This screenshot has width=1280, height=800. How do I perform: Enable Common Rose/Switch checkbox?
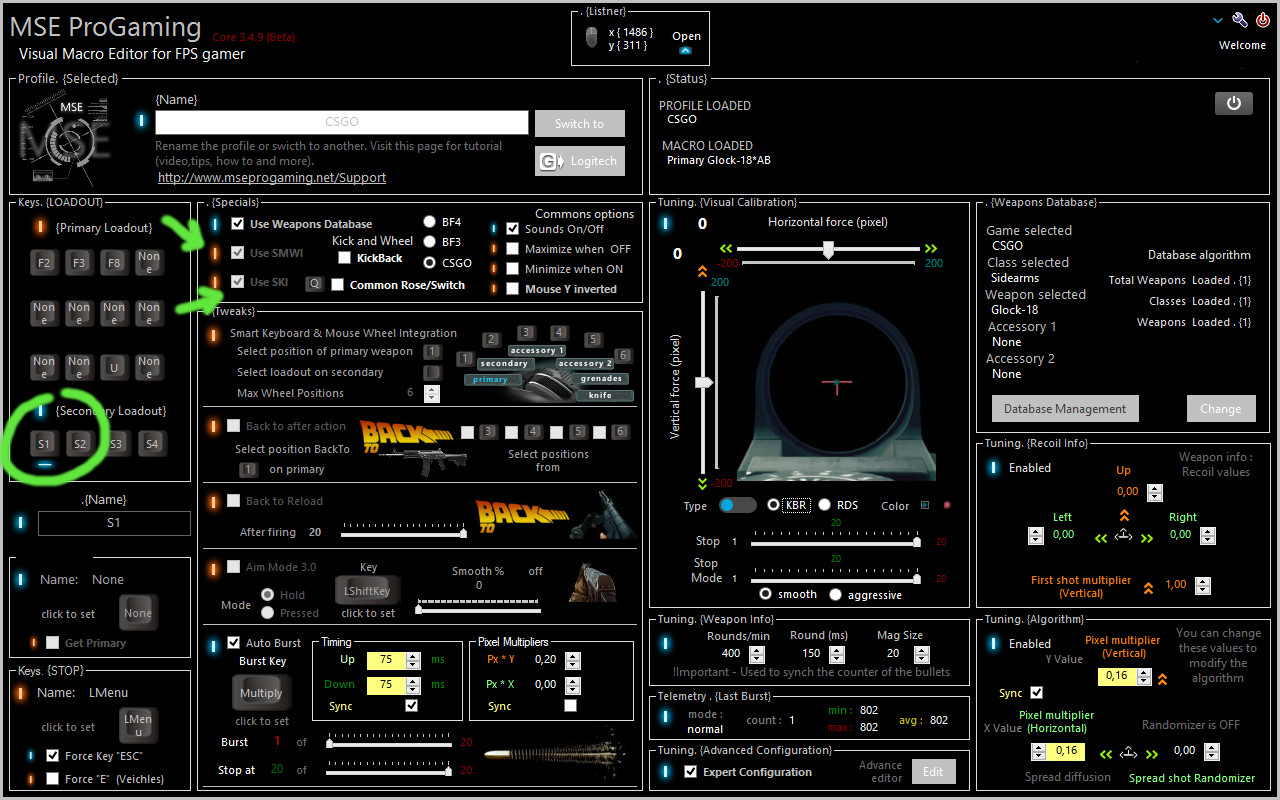[338, 285]
